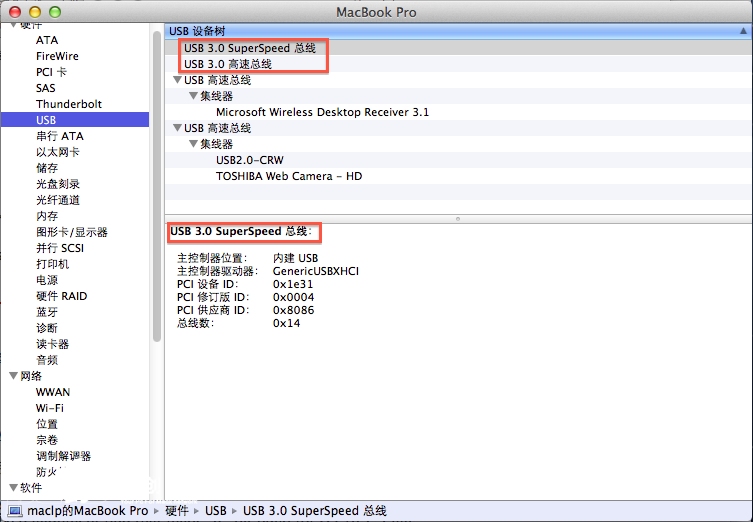The height and width of the screenshot is (522, 753).
Task: Expand the 软件 section in sidebar
Action: click(12, 488)
